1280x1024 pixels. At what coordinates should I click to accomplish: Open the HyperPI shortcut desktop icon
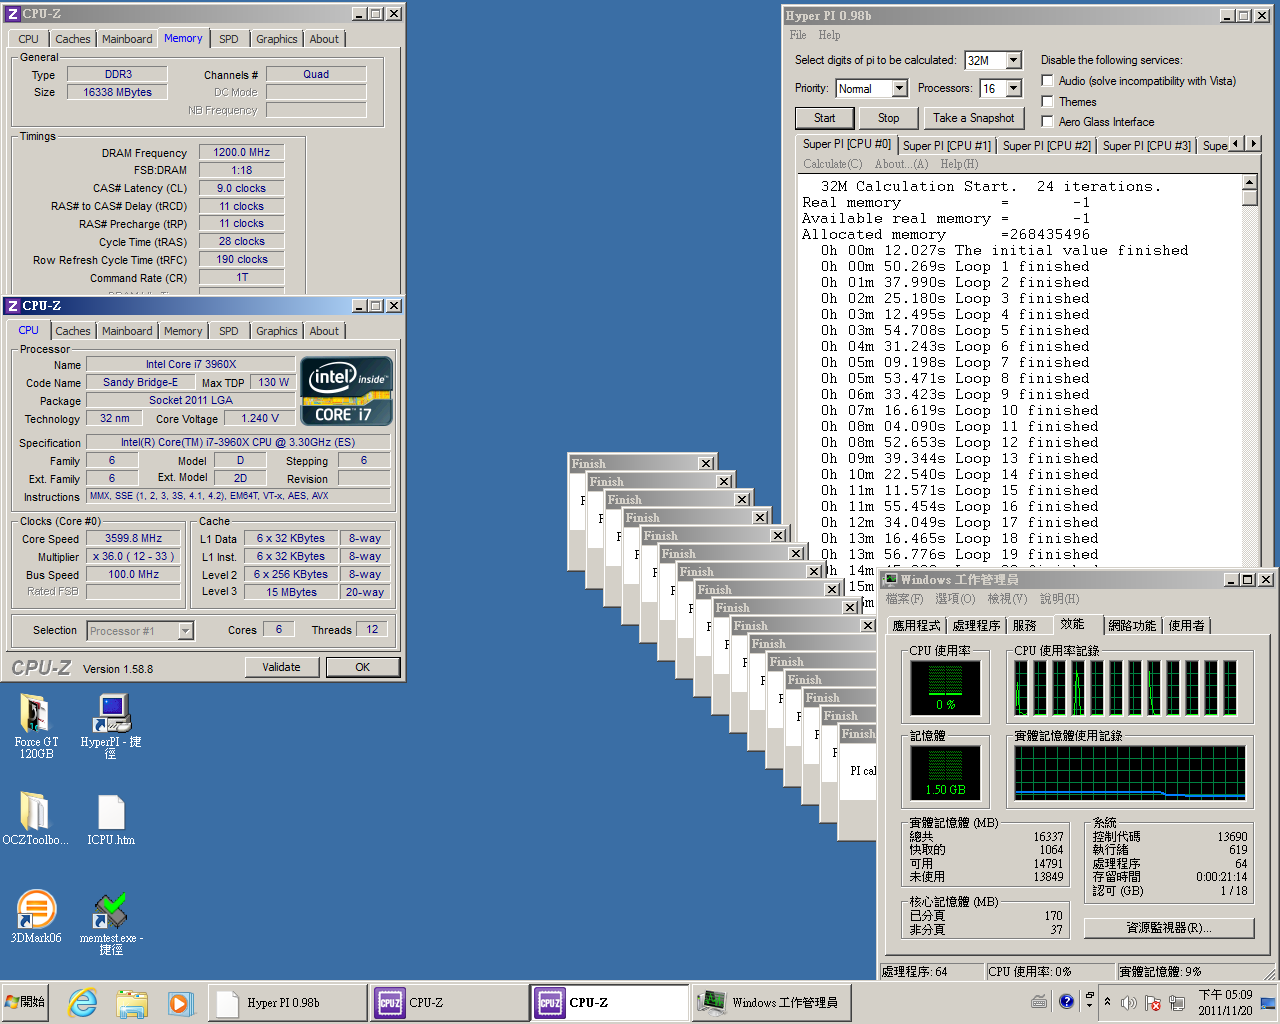(111, 724)
